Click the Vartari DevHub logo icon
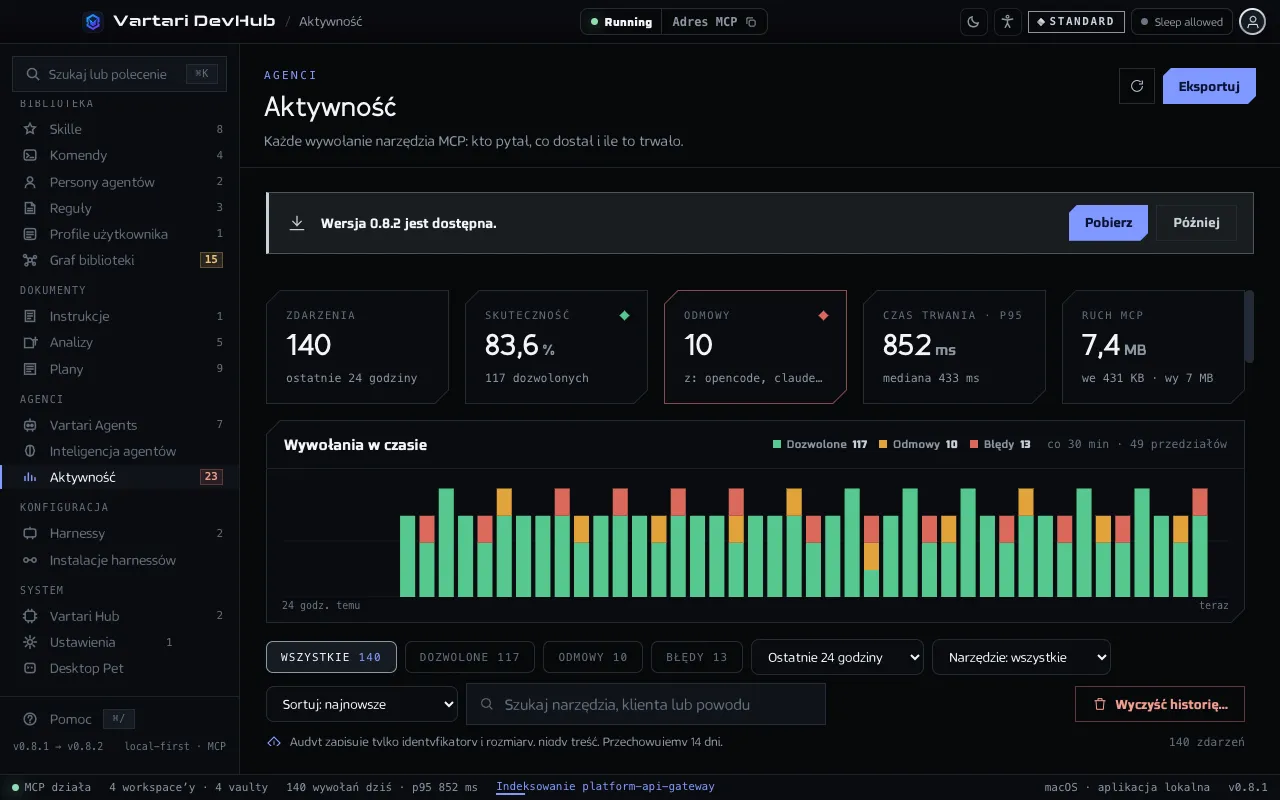This screenshot has width=1280, height=800. [93, 21]
